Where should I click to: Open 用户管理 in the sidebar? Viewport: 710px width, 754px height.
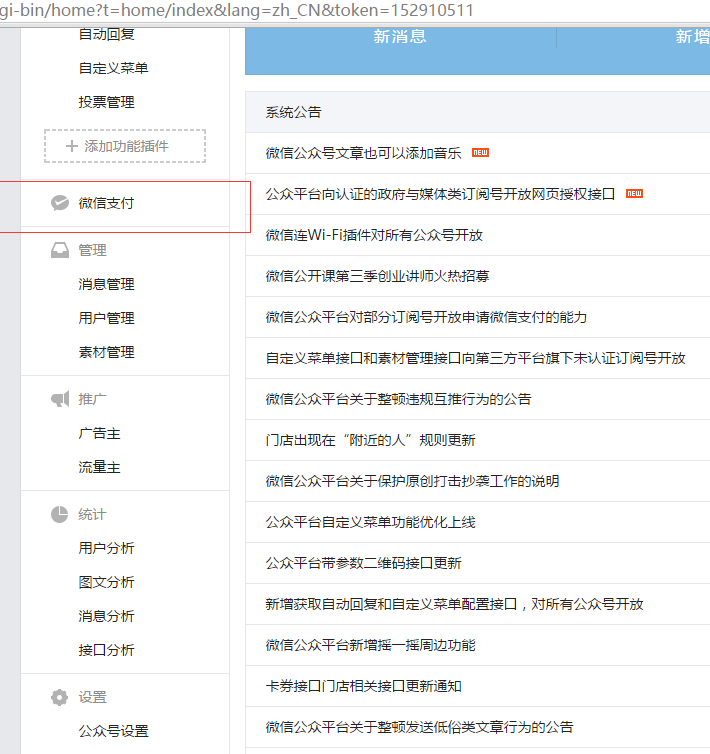pyautogui.click(x=106, y=318)
